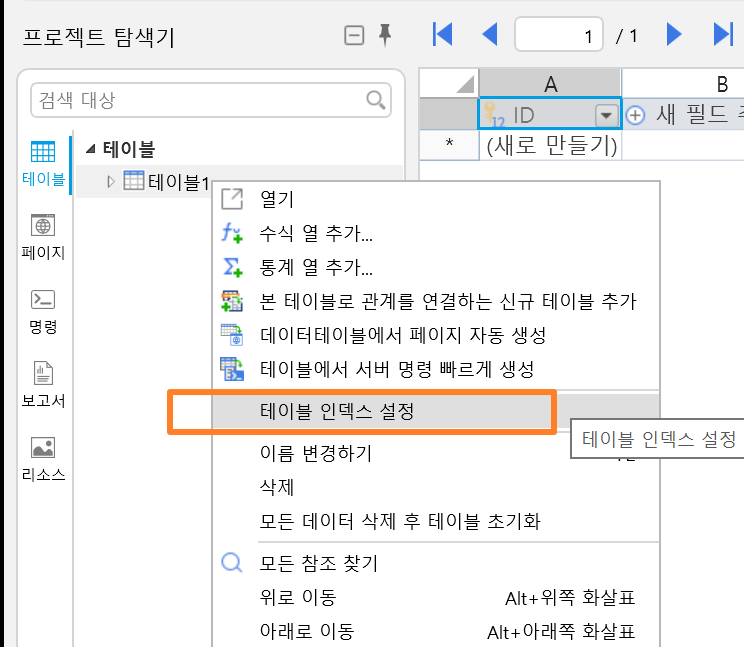Add a new field with 새 필드 button
744x647 pixels.
(x=683, y=115)
